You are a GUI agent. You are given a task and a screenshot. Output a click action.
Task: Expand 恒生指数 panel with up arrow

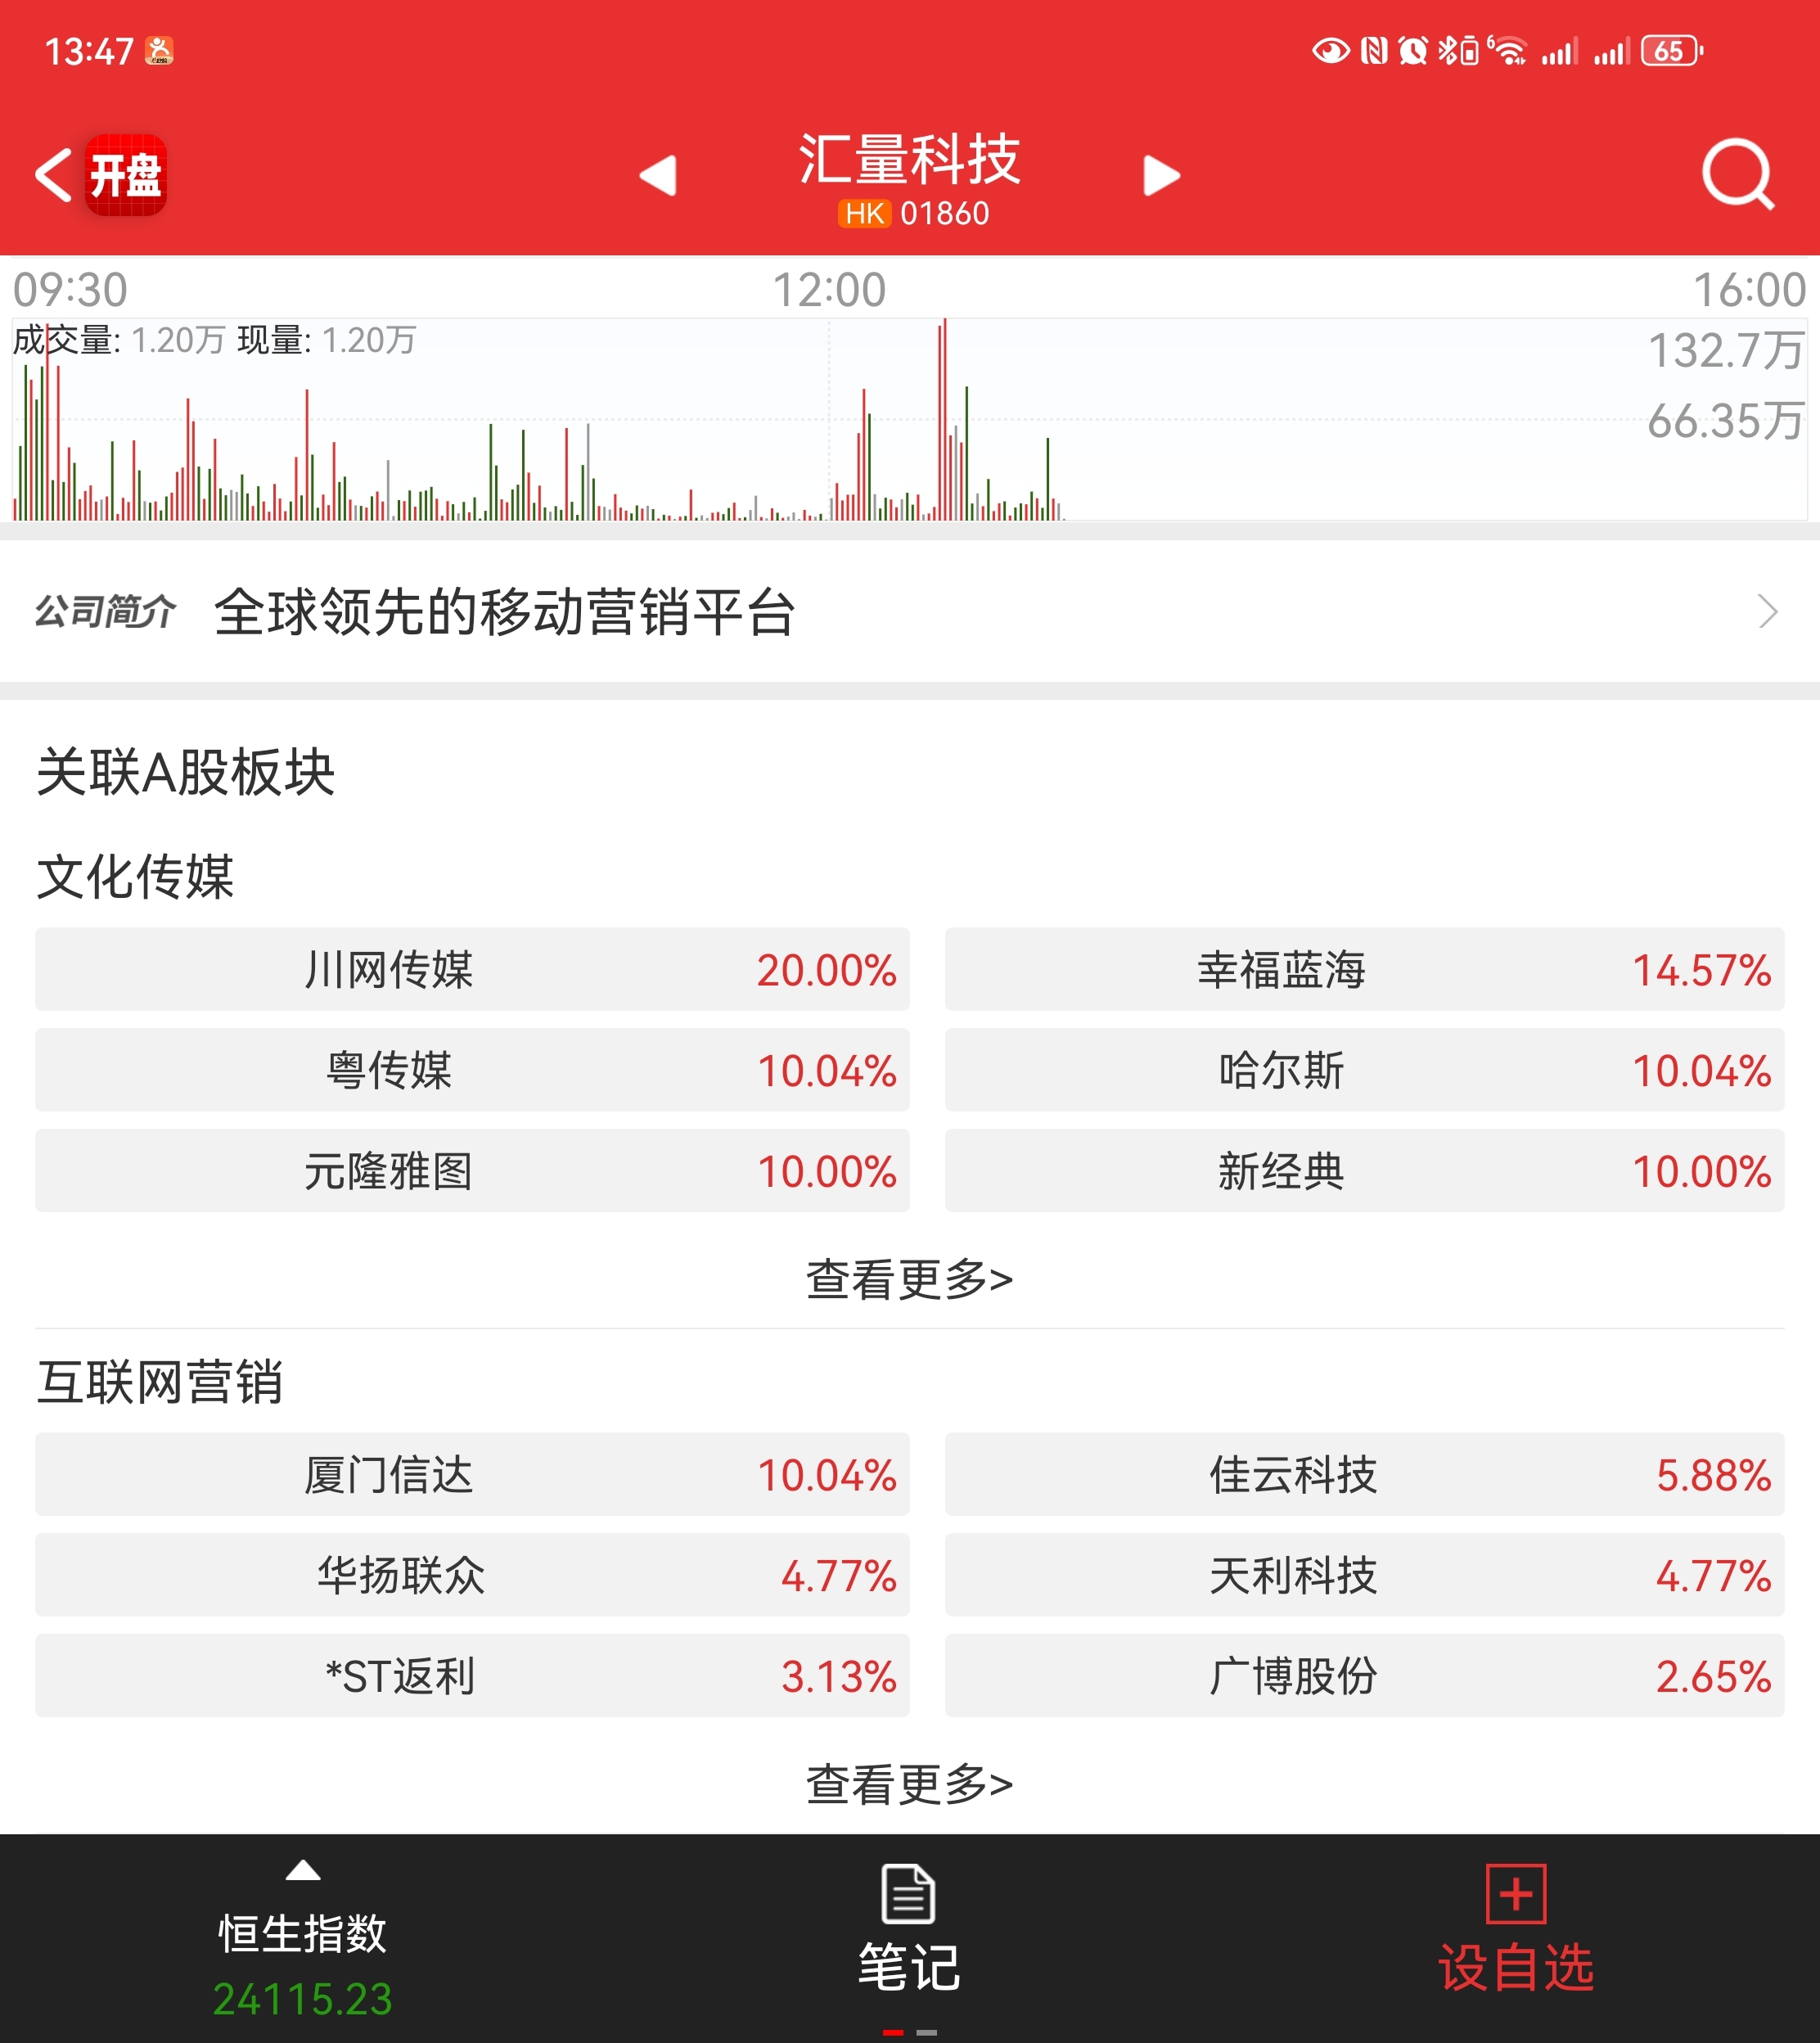[x=303, y=1870]
